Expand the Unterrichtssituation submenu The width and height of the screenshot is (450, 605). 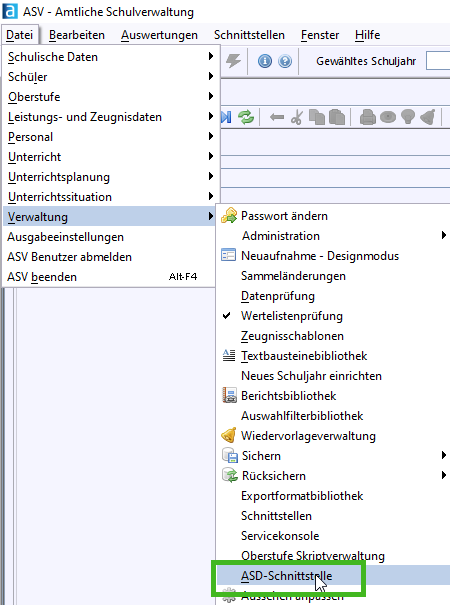[x=111, y=197]
